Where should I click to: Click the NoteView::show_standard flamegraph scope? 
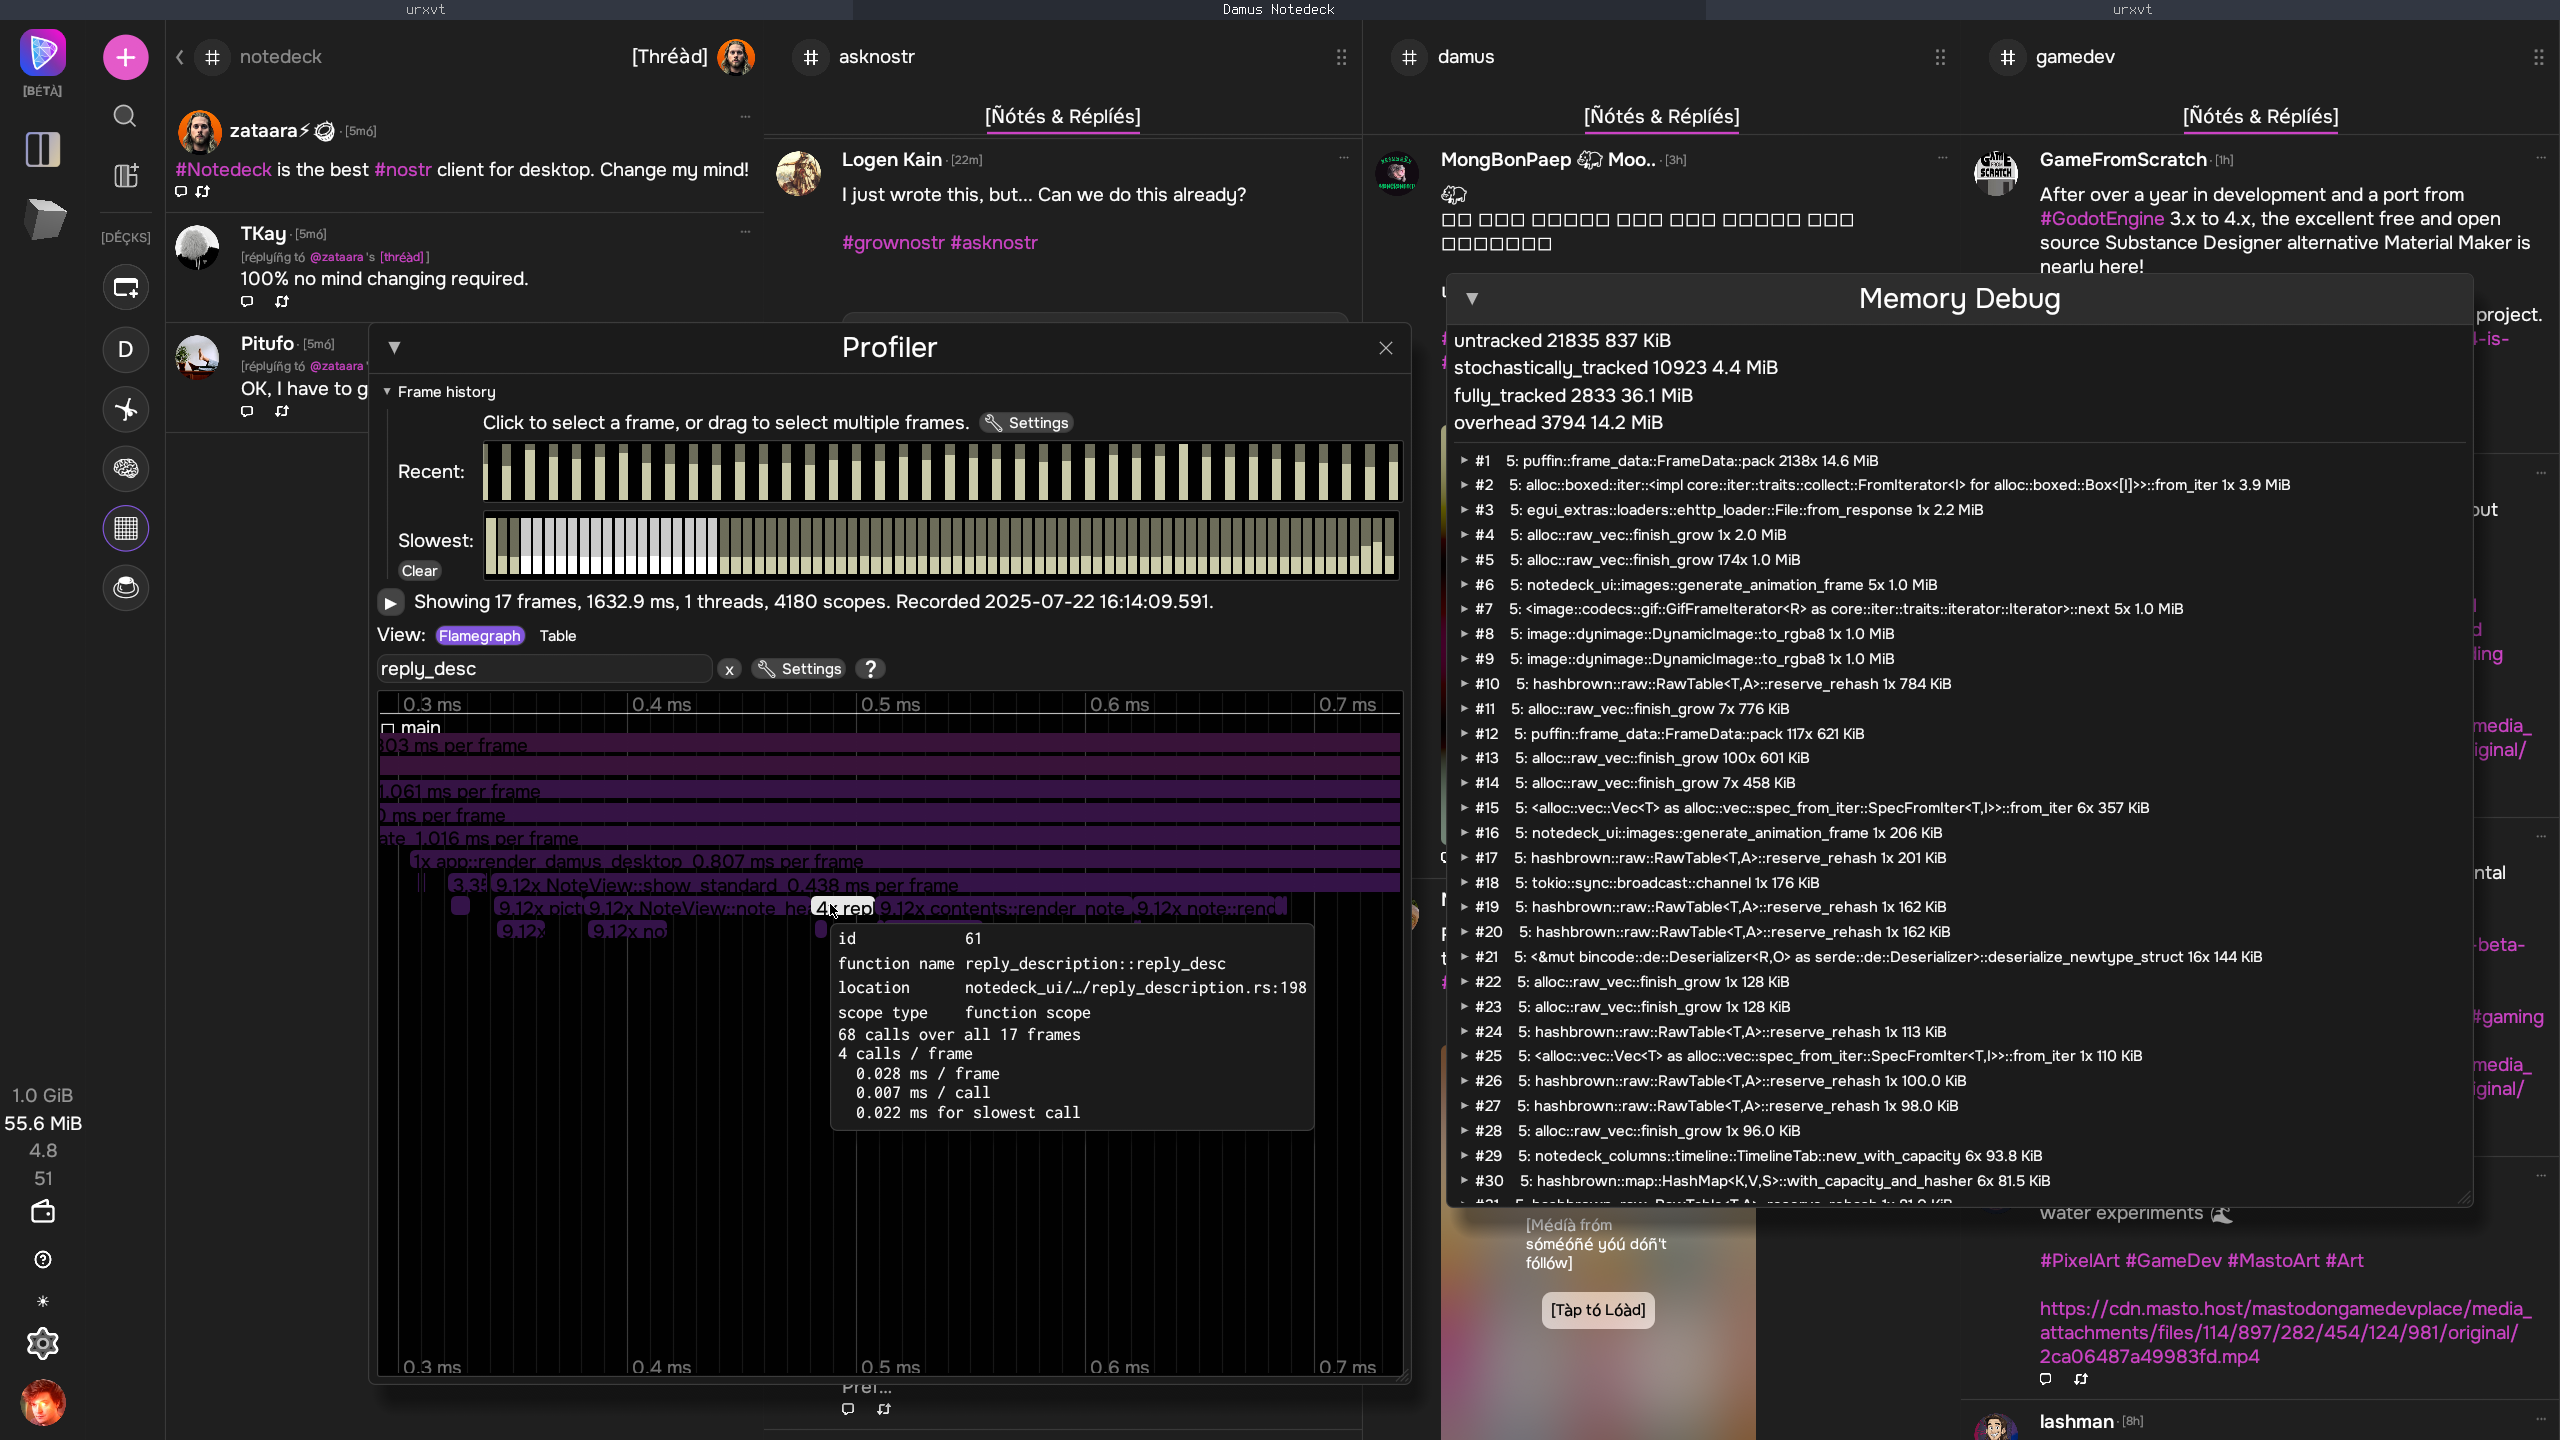(x=946, y=885)
